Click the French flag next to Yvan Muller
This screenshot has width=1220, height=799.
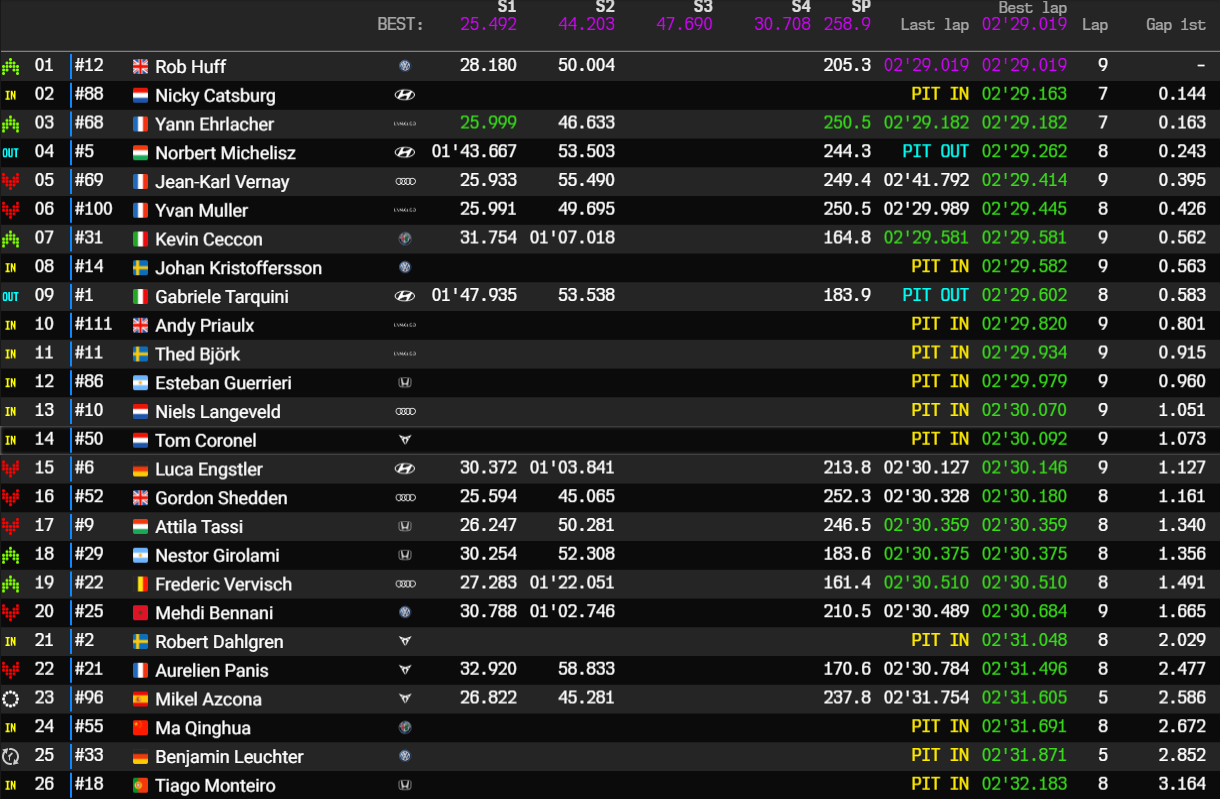tap(140, 211)
